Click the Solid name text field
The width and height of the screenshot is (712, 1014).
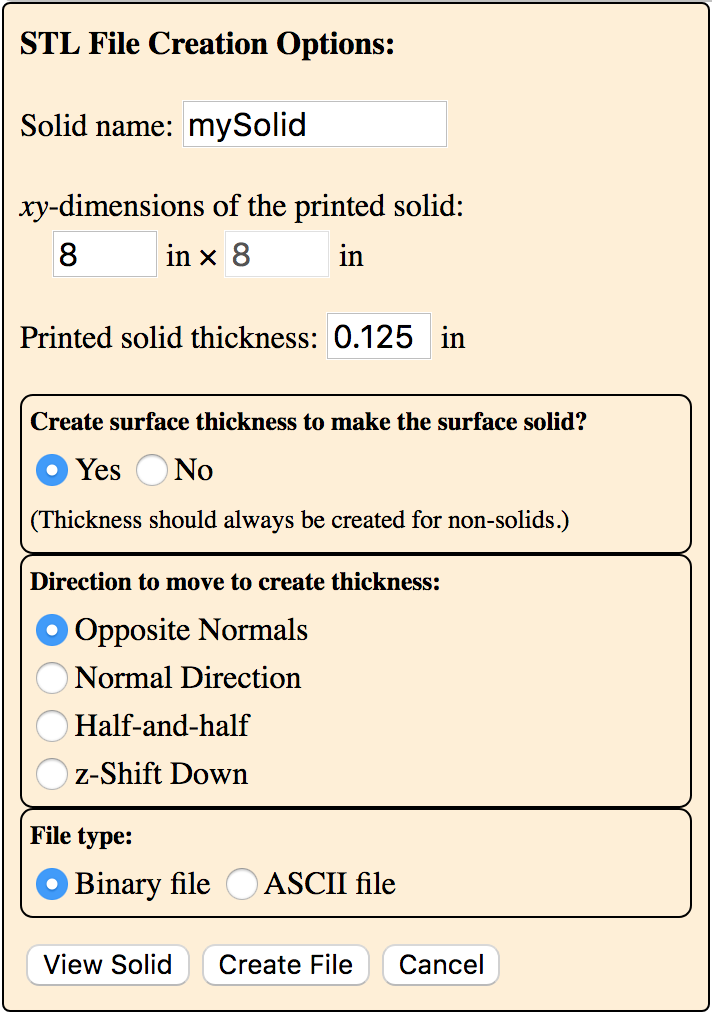[x=314, y=124]
